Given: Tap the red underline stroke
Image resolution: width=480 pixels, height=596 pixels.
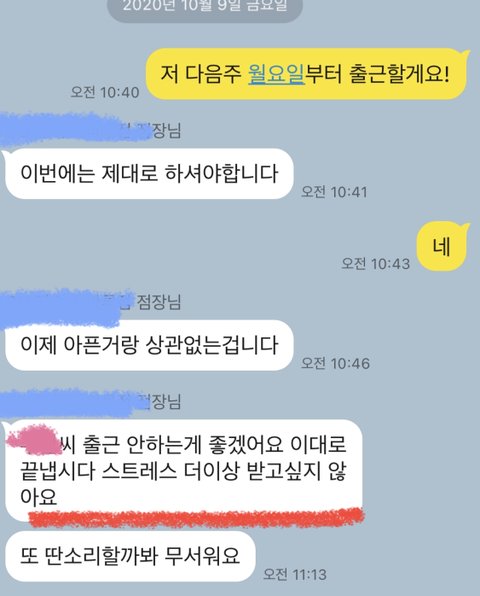Looking at the screenshot, I should pos(196,518).
